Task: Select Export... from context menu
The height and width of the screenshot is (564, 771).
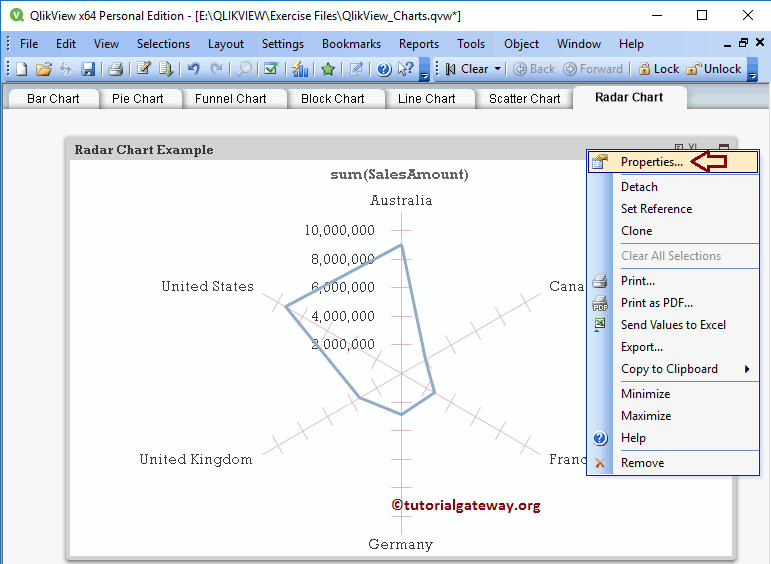Action: (673, 347)
